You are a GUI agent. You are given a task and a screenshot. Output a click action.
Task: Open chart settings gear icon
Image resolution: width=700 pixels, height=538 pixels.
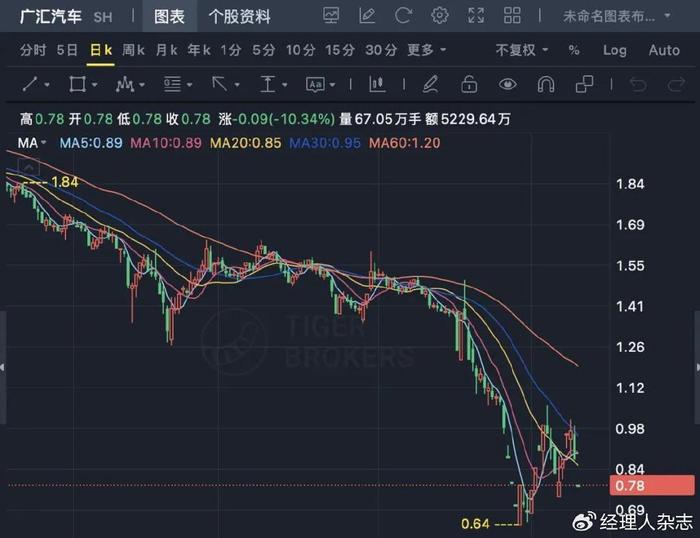[439, 16]
